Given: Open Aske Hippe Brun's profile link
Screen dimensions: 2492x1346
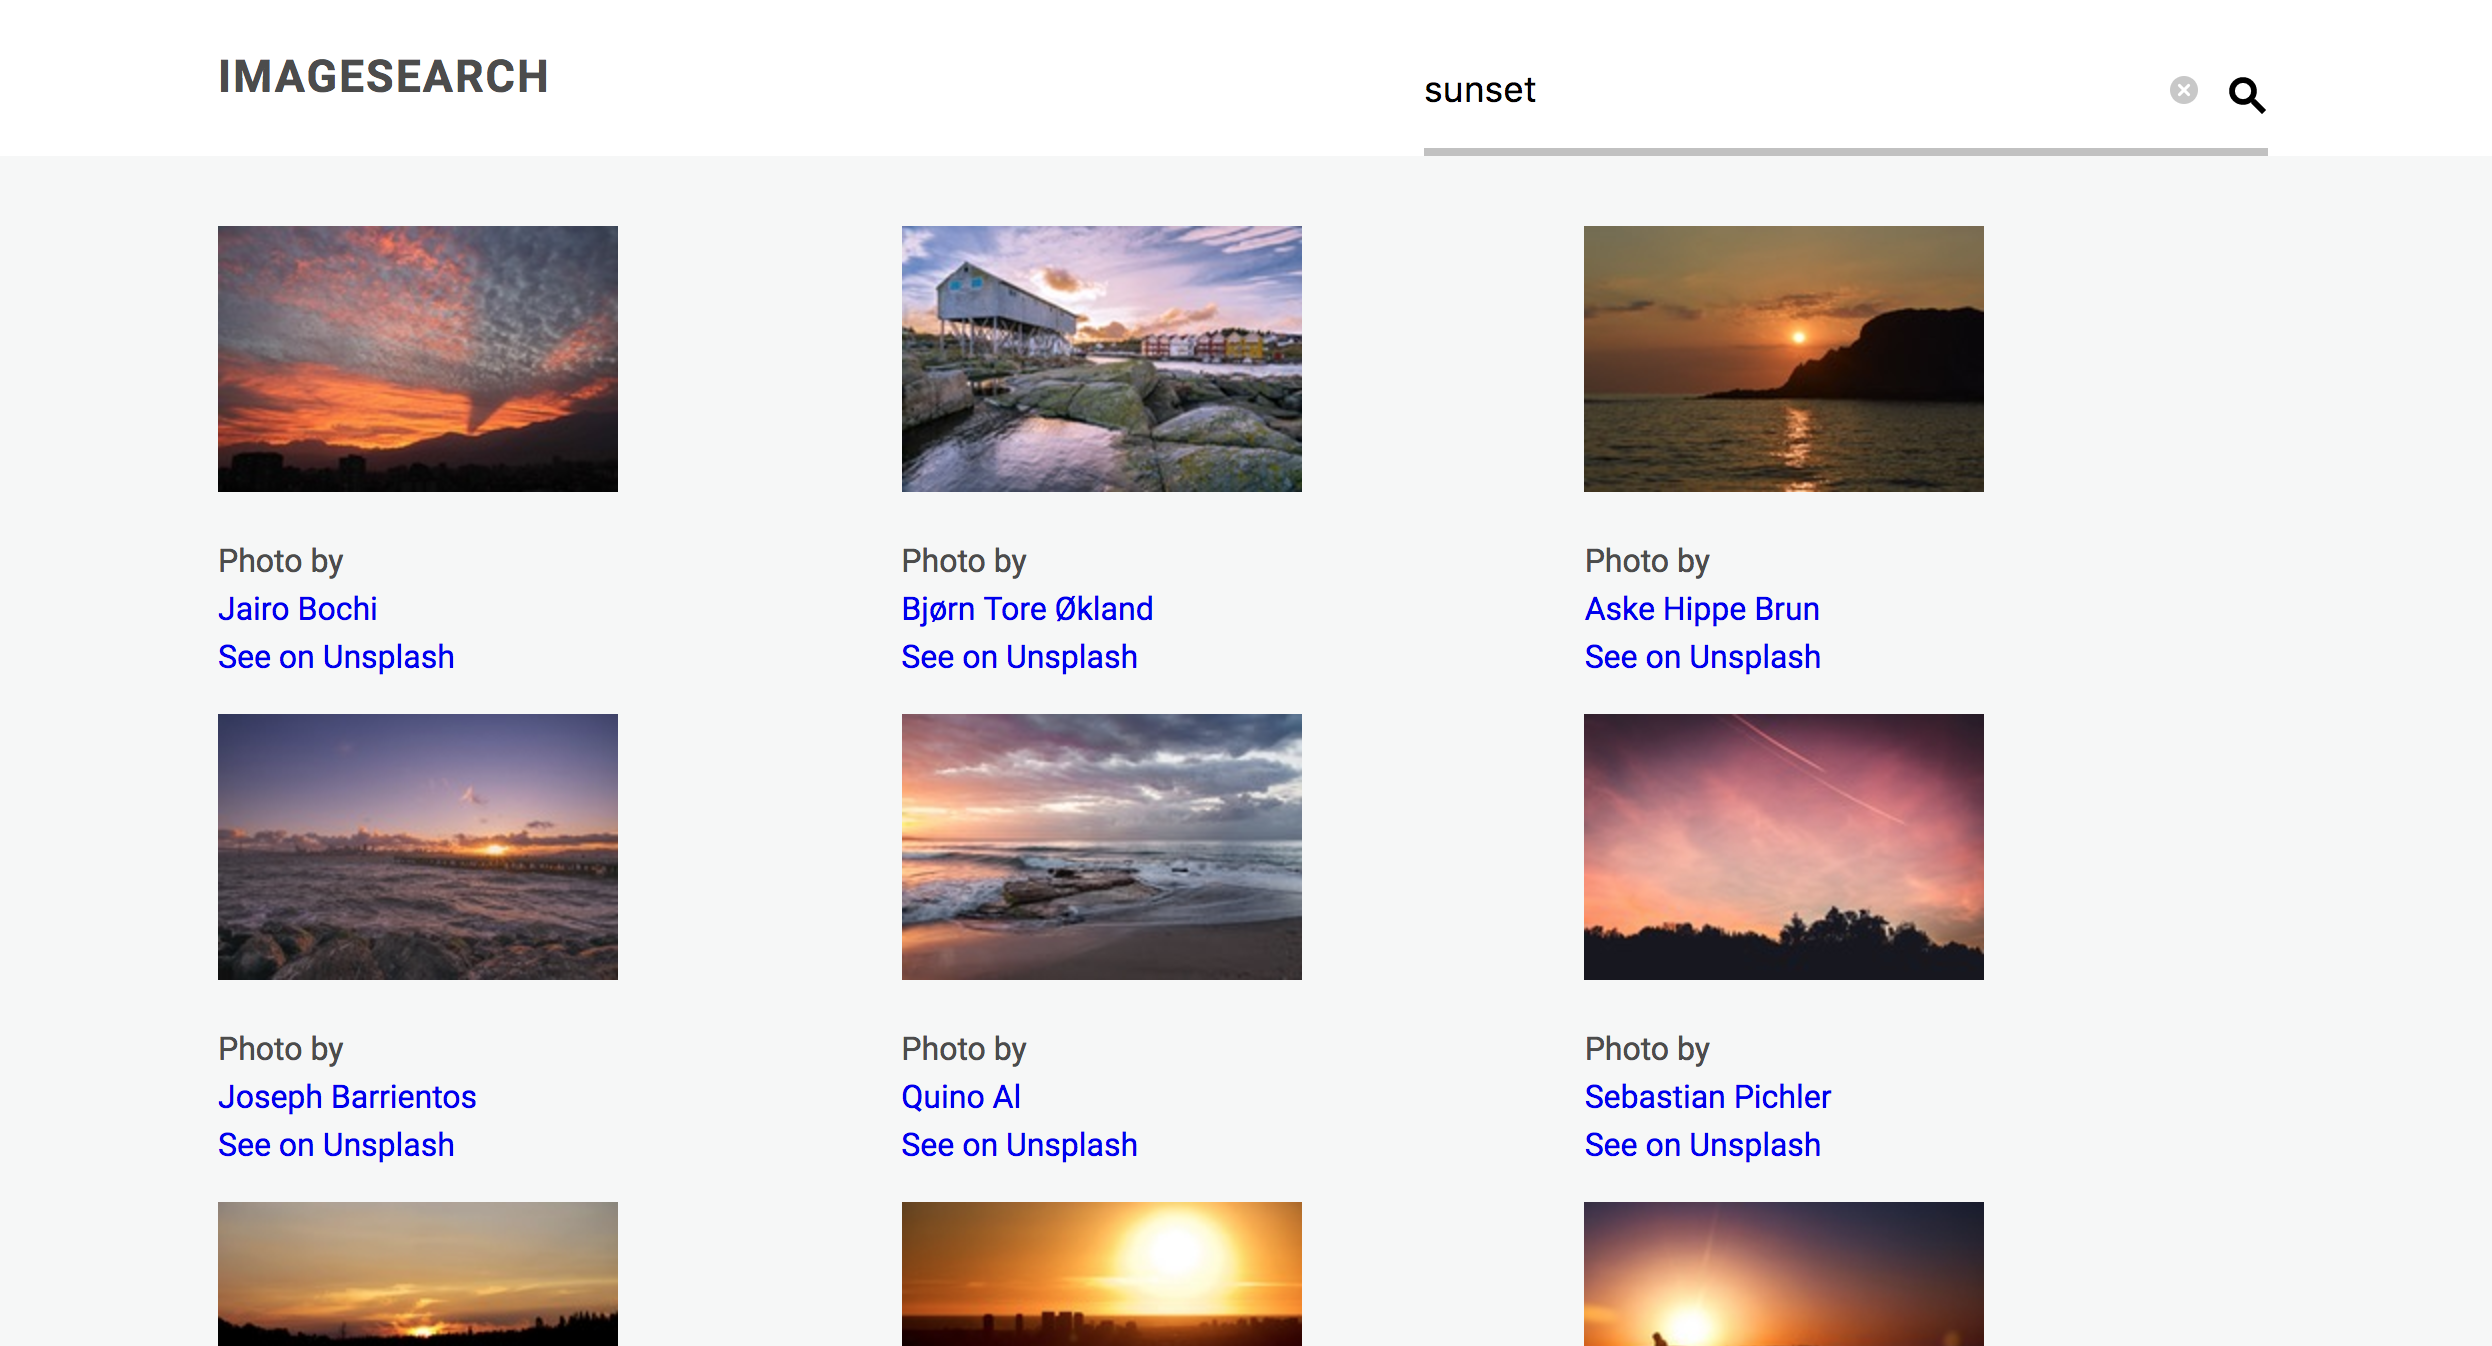Looking at the screenshot, I should pos(1701,609).
